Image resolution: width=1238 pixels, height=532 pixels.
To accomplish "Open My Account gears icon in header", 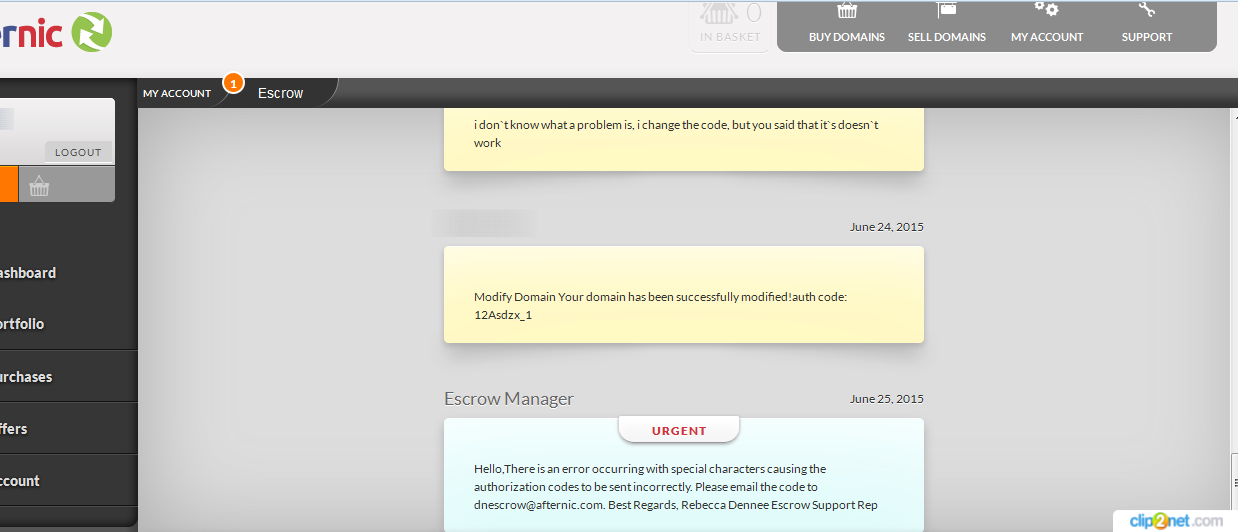I will point(1046,11).
